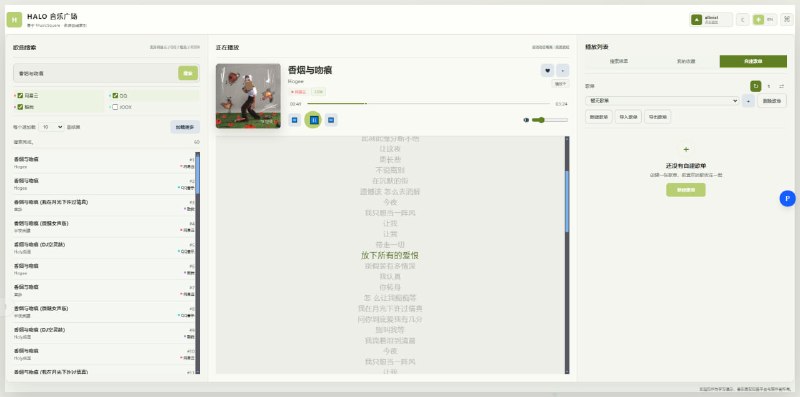Click the lyric line 不说离别

(x=390, y=170)
